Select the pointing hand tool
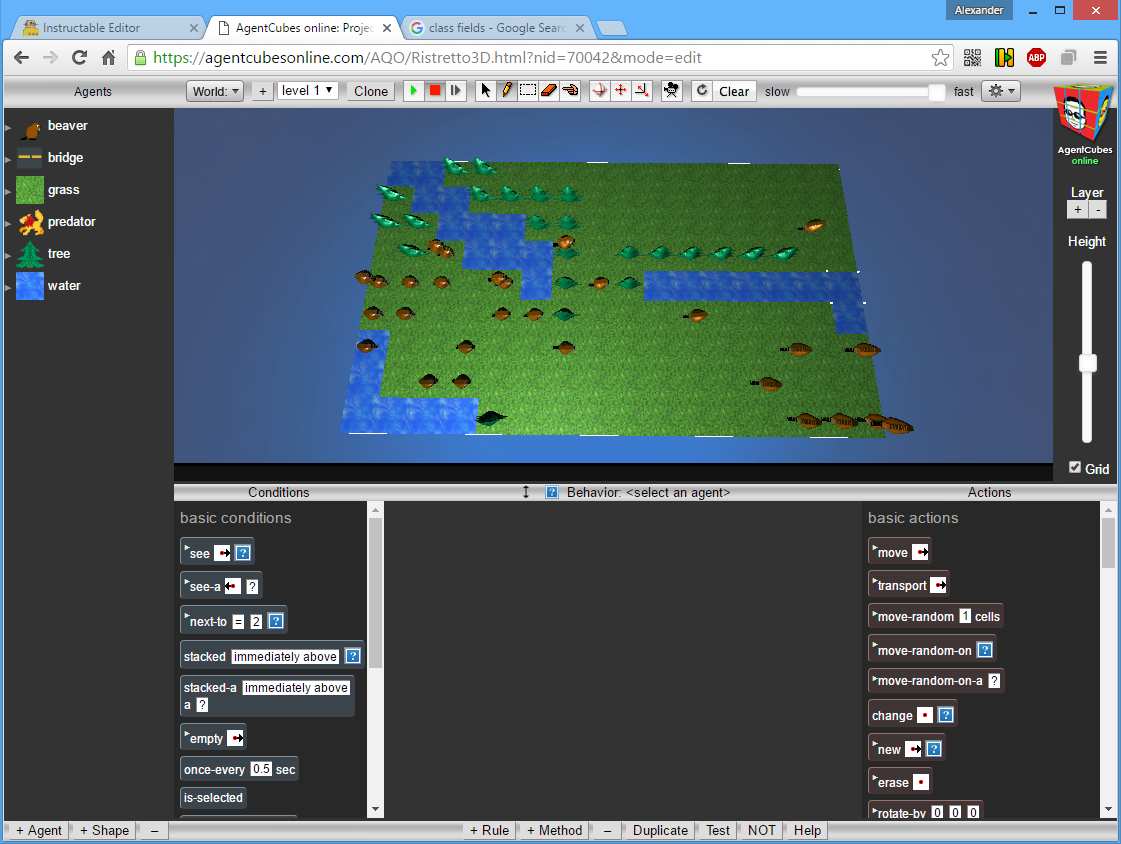This screenshot has width=1121, height=844. coord(570,91)
